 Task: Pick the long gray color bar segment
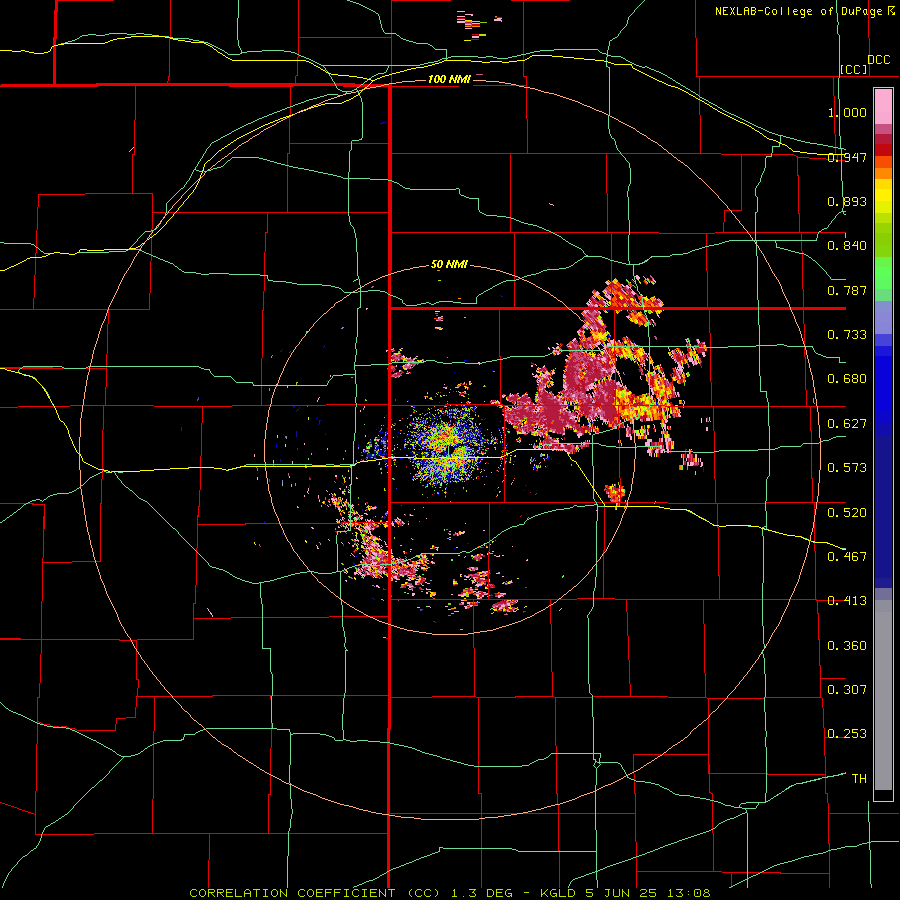tap(883, 695)
